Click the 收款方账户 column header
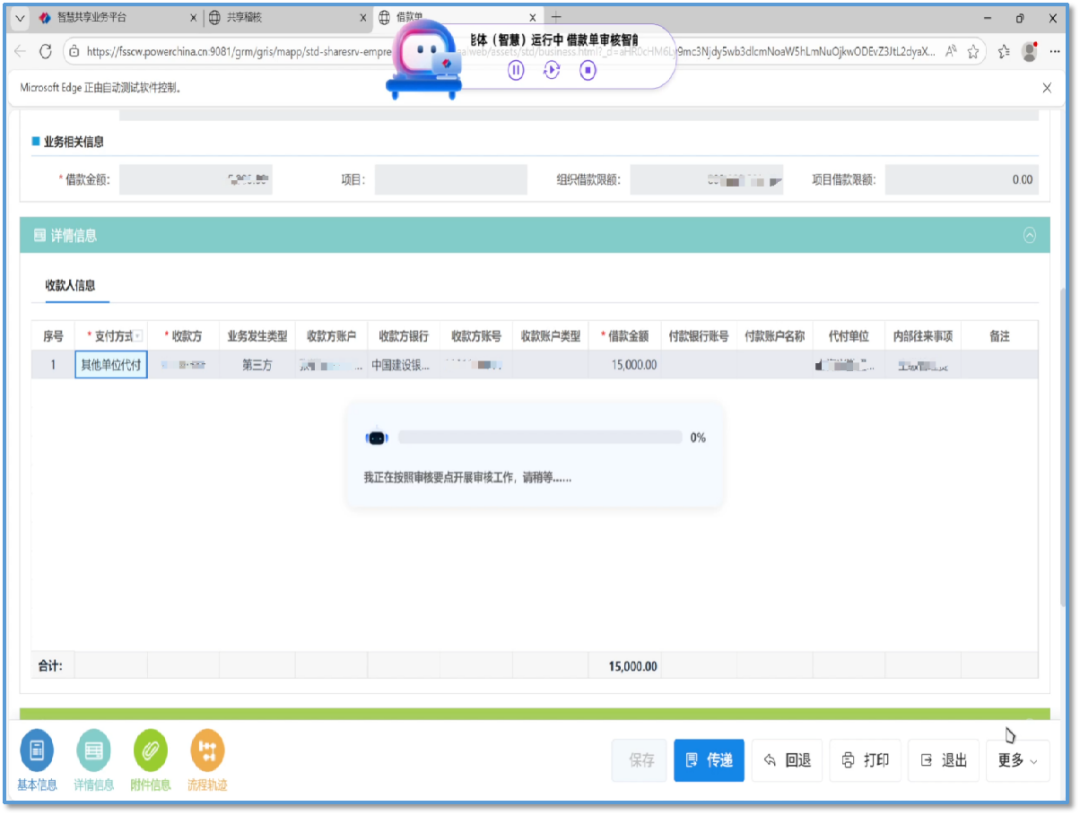Image resolution: width=1080 pixels, height=815 pixels. click(x=331, y=336)
